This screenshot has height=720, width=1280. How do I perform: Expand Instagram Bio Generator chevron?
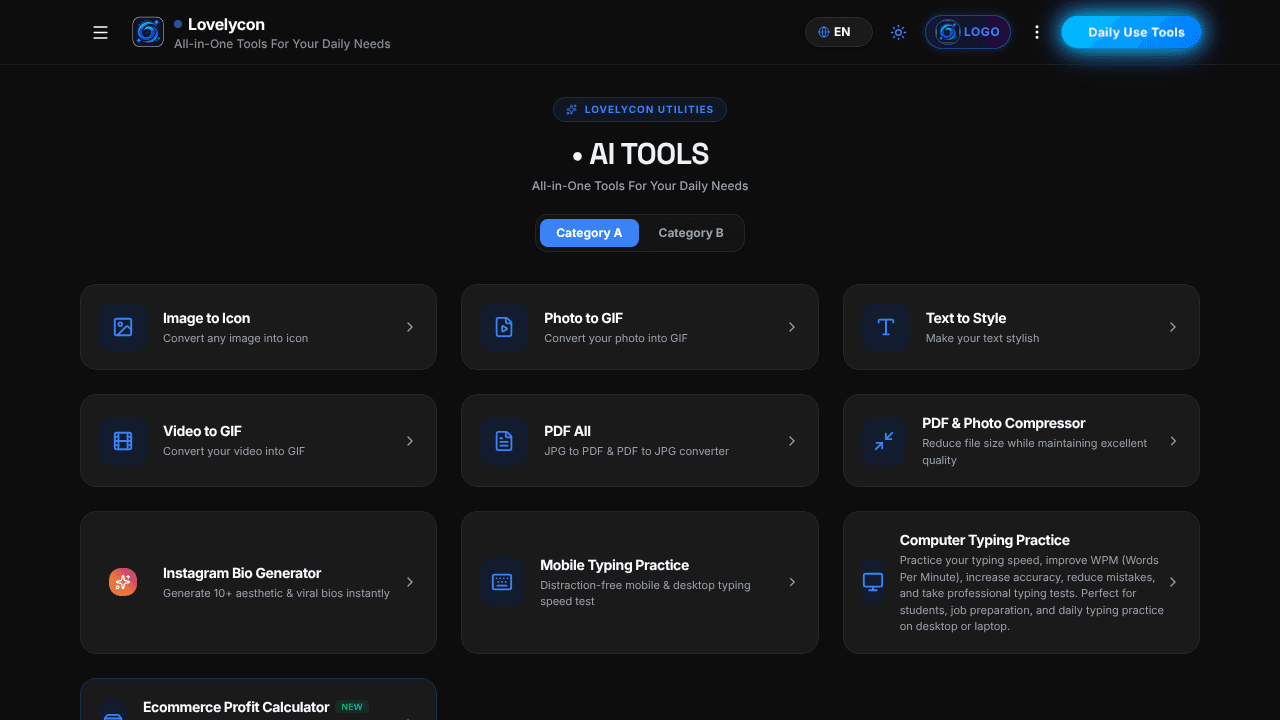[410, 582]
